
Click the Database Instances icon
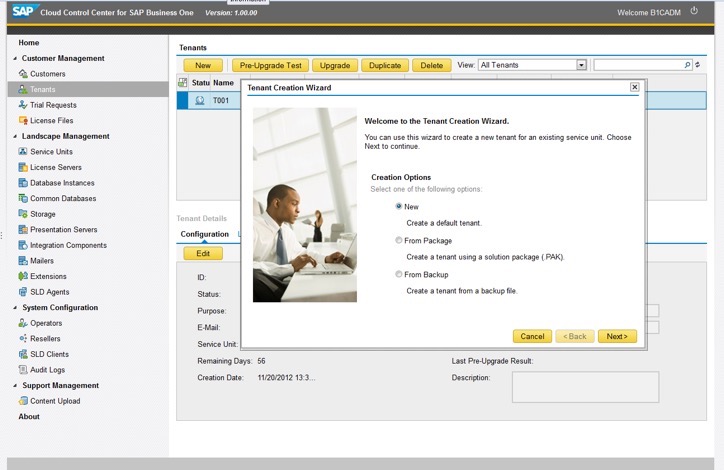pos(23,183)
